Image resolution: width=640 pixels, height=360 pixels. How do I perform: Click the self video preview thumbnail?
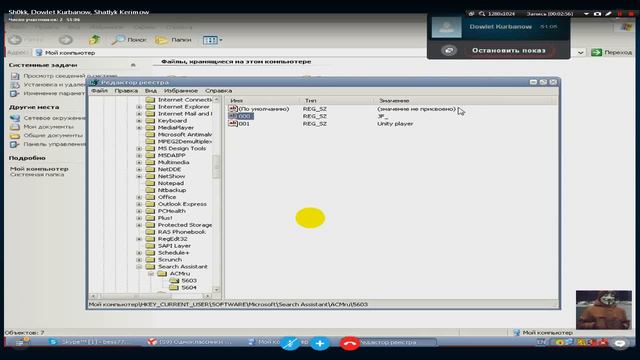604,310
